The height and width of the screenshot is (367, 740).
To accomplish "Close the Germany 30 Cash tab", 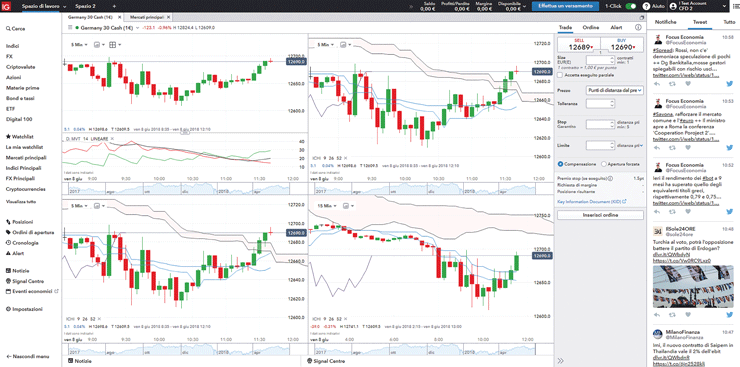I will tap(120, 17).
